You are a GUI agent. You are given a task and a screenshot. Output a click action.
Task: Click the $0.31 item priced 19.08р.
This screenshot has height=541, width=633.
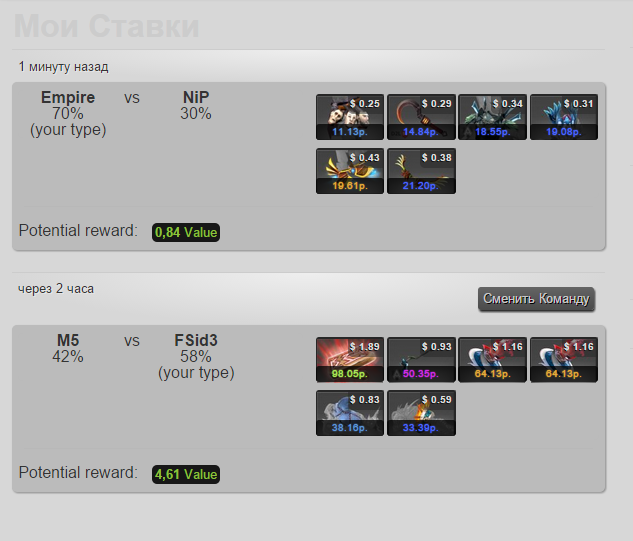(564, 117)
